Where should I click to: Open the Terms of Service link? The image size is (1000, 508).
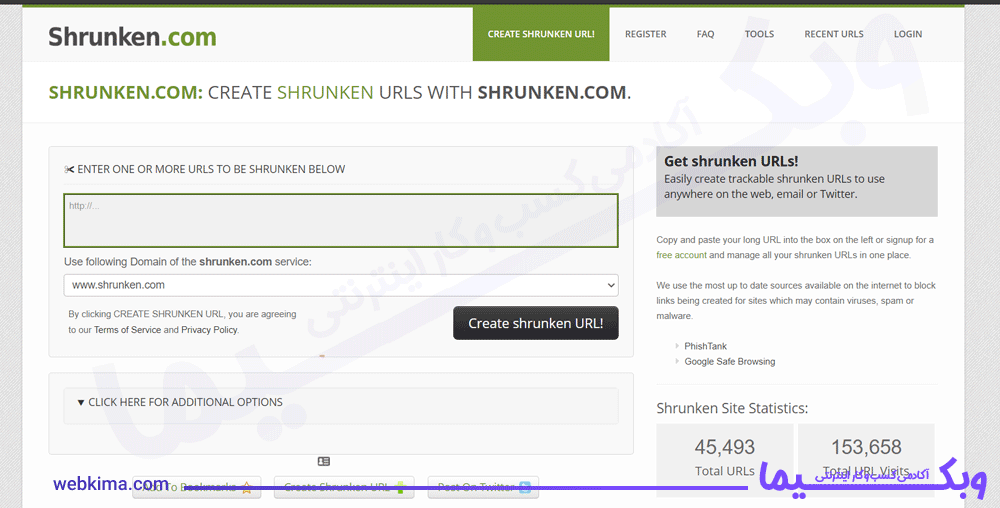click(128, 330)
